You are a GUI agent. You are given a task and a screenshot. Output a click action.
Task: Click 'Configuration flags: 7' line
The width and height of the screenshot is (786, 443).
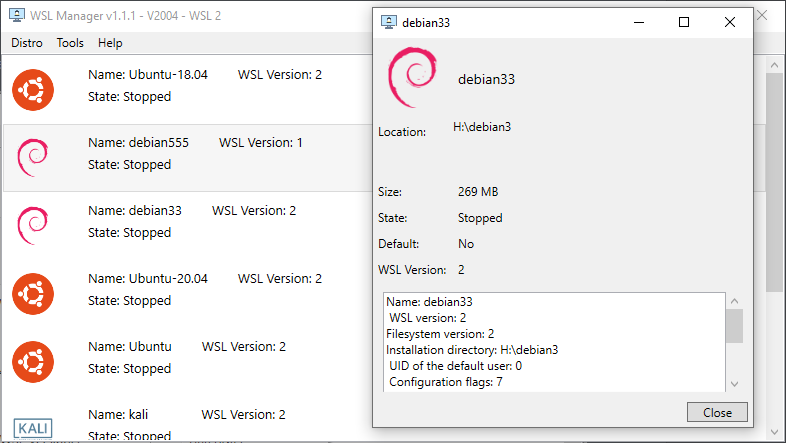click(446, 382)
